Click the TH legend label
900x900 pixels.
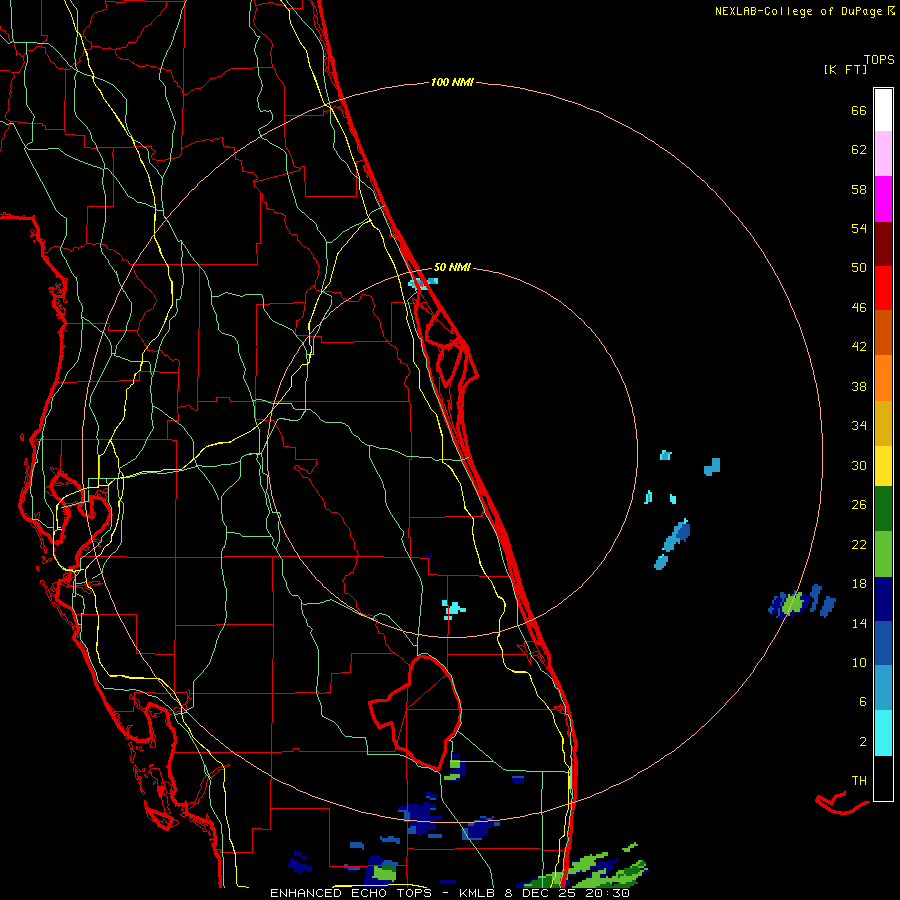(x=859, y=780)
